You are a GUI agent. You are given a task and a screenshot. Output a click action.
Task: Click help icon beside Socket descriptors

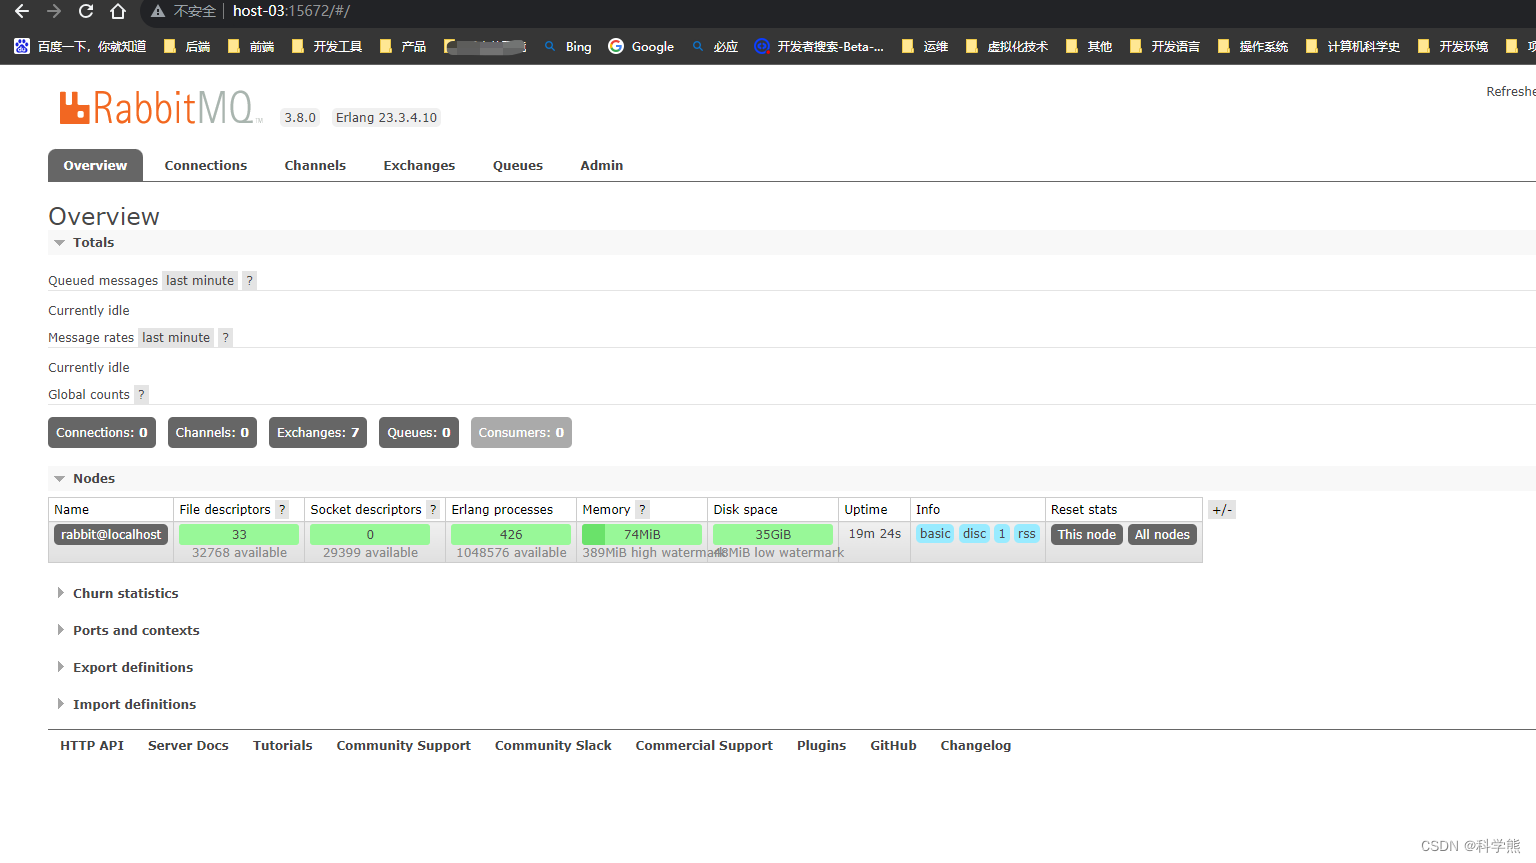[433, 509]
